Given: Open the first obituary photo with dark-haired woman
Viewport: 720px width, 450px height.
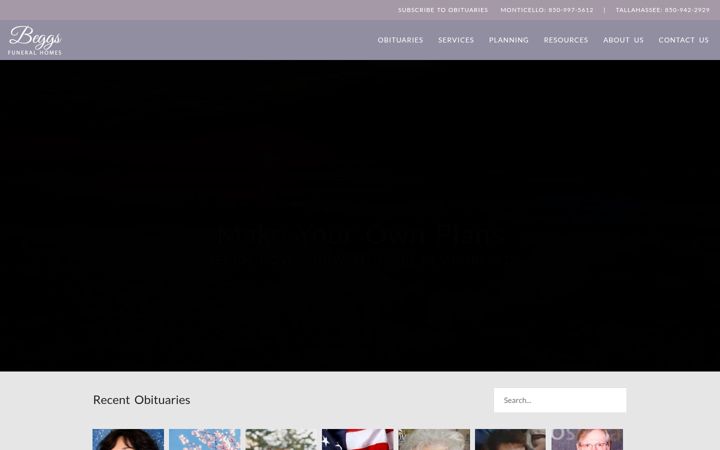Looking at the screenshot, I should point(128,439).
